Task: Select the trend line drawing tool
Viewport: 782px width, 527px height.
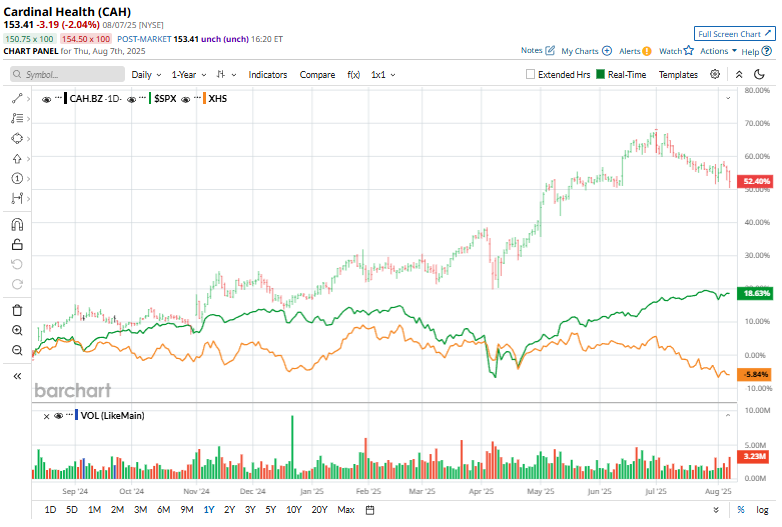Action: (x=17, y=98)
